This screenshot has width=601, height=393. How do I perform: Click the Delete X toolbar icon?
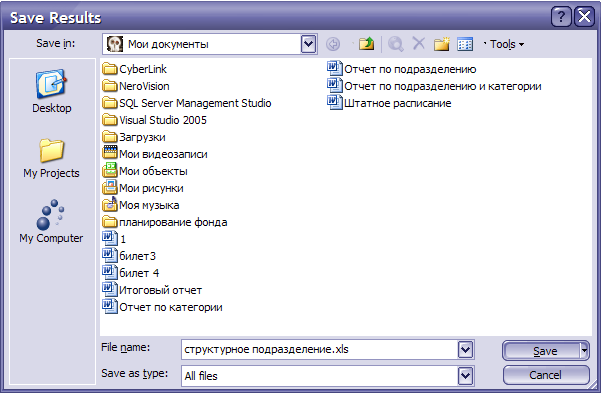tap(419, 44)
